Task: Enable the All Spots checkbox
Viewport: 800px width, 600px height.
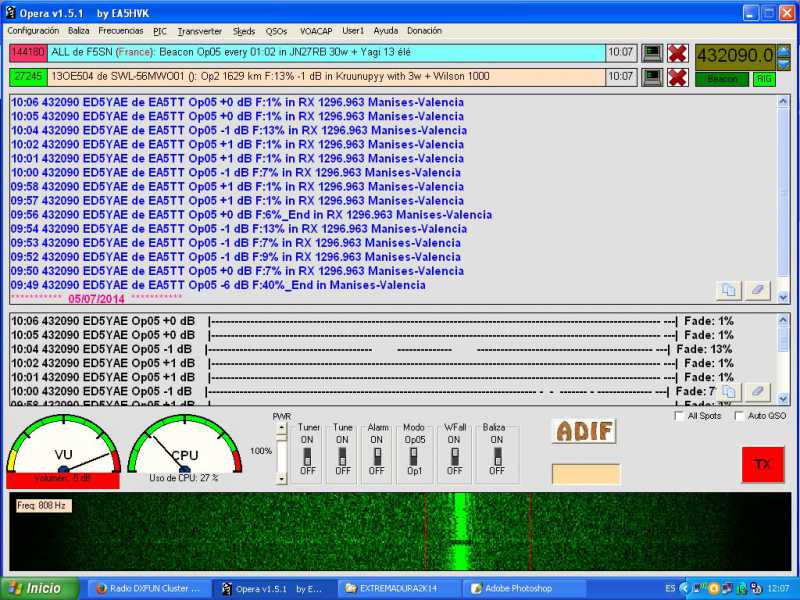Action: (x=679, y=416)
